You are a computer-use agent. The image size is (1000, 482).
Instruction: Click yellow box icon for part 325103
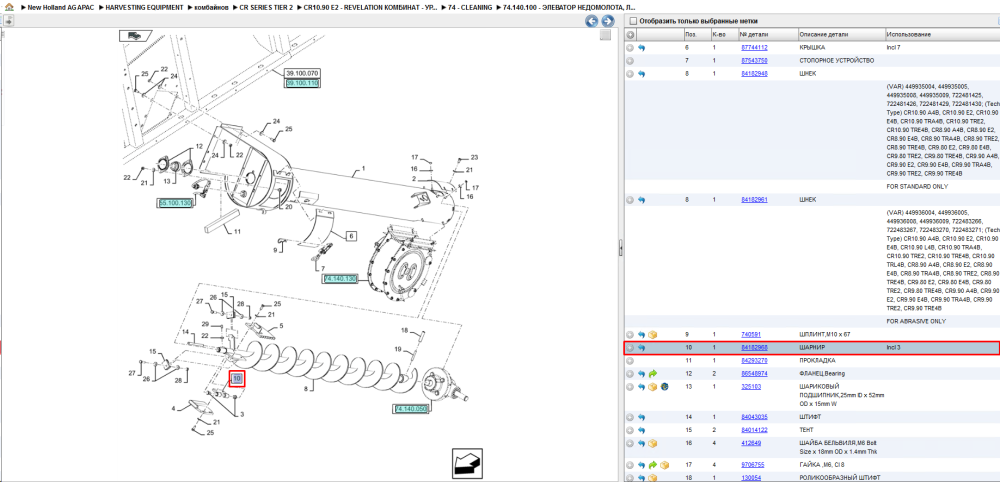coord(652,387)
